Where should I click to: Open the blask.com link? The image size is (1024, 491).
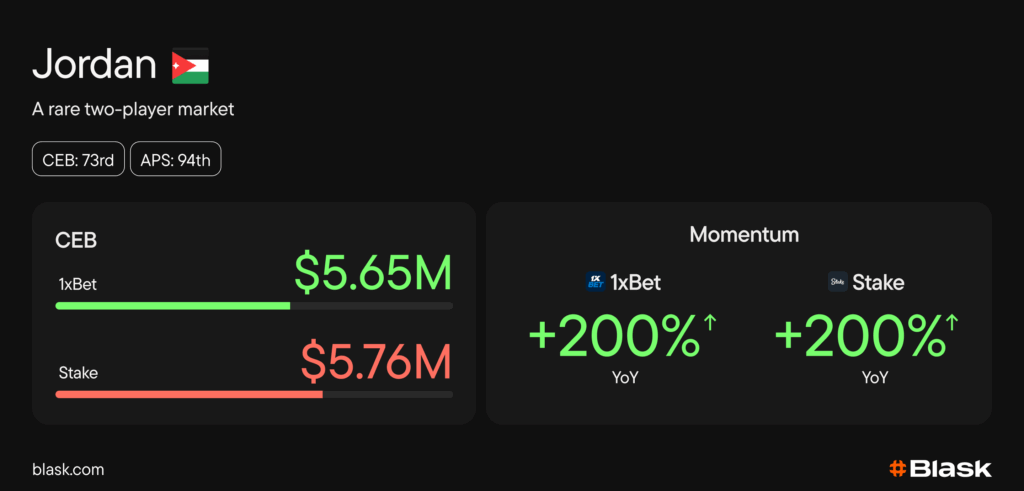[68, 469]
